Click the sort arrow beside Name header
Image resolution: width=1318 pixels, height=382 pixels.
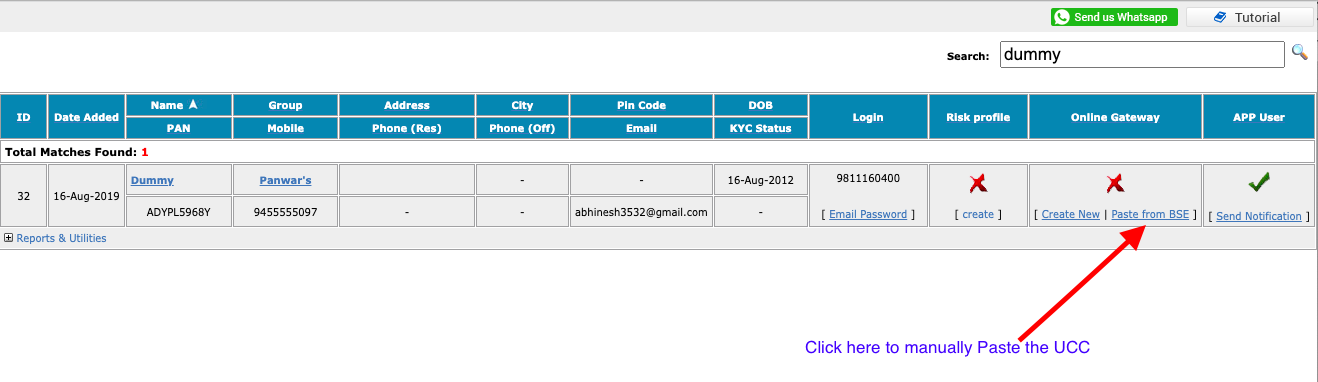pos(193,104)
